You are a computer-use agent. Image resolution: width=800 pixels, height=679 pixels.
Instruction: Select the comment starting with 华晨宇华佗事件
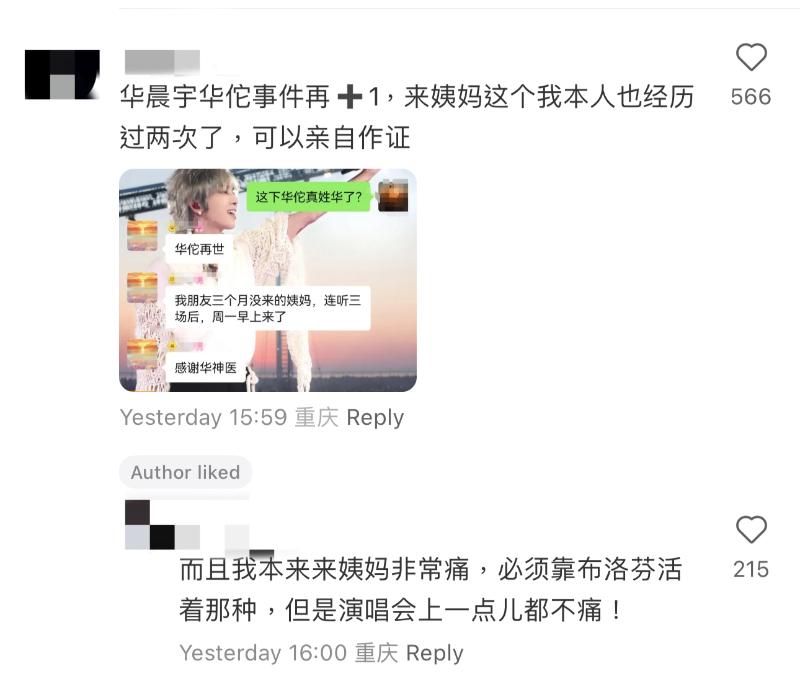407,117
